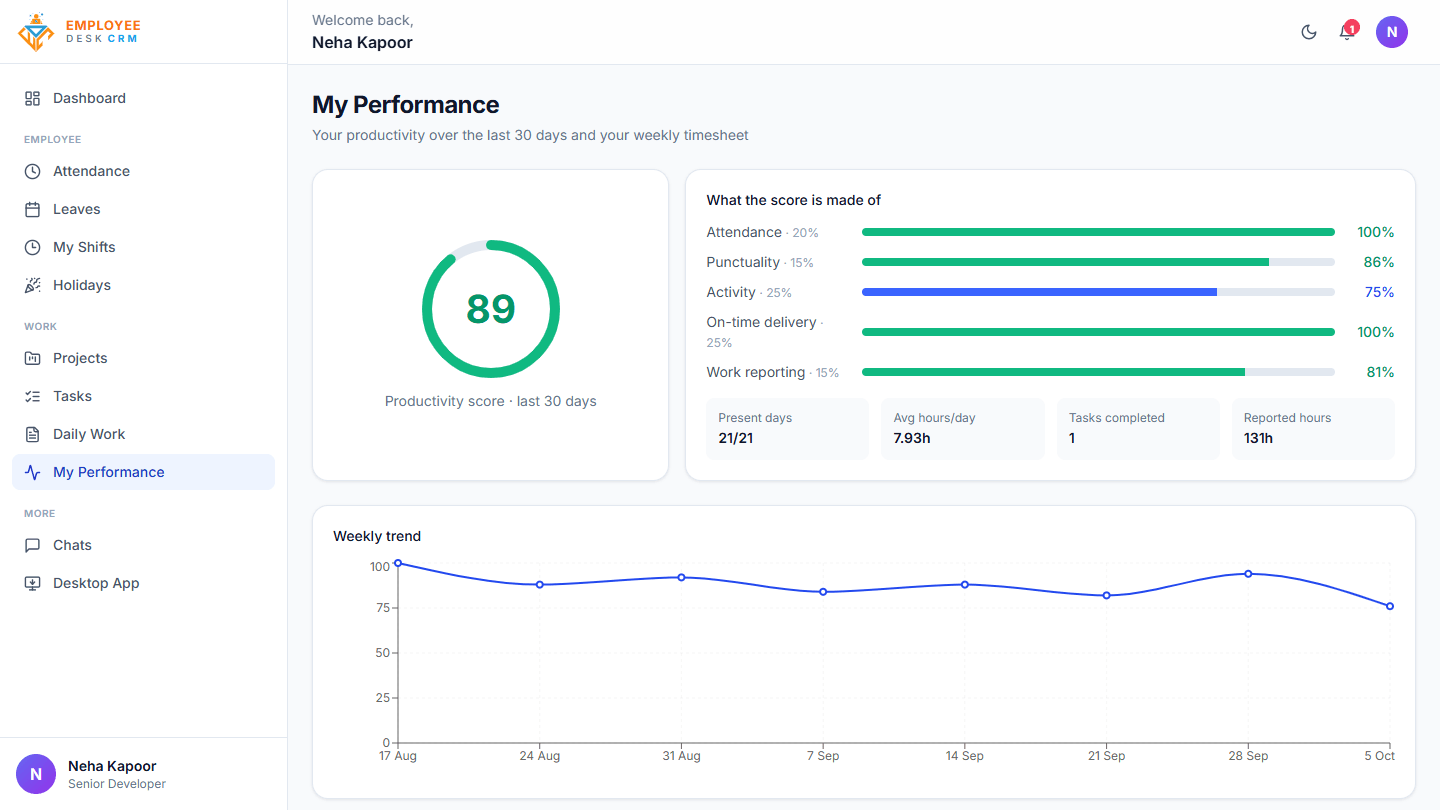This screenshot has width=1440, height=810.
Task: Click the 7 Sep chart data point
Action: point(823,592)
